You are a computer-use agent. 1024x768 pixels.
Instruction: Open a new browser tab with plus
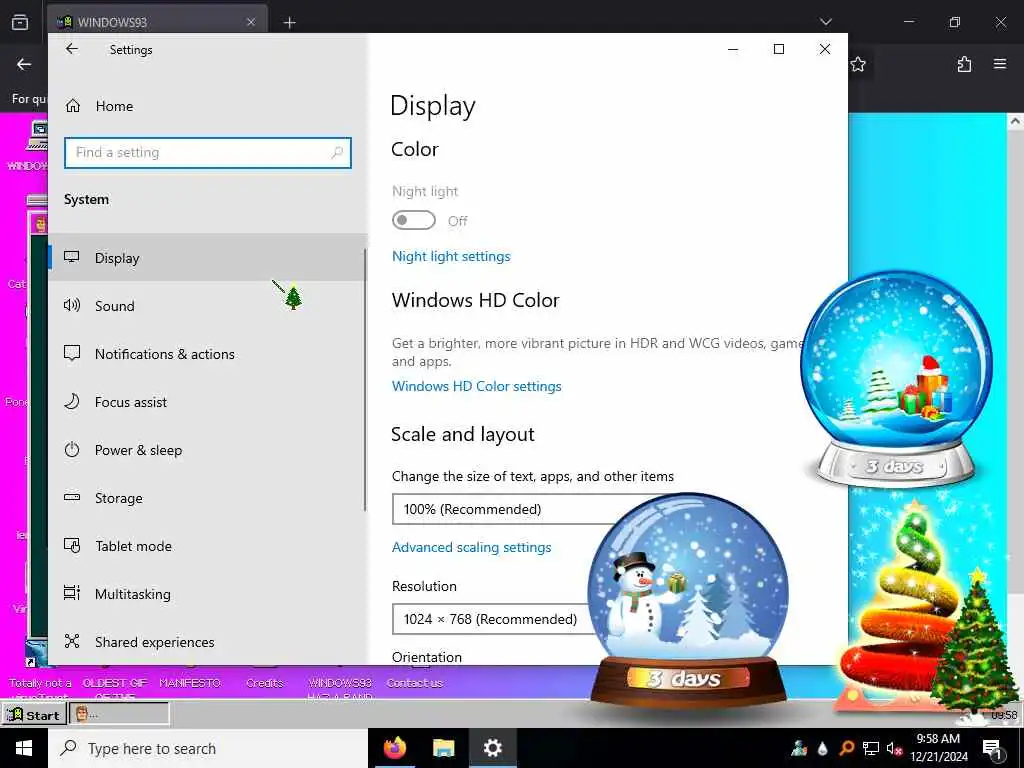(x=289, y=23)
